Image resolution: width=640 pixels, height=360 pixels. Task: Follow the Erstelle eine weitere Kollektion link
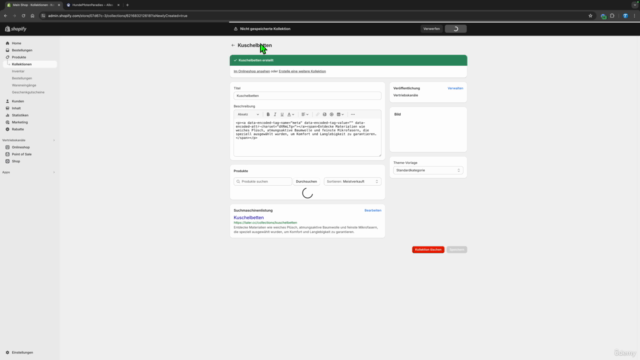[302, 71]
